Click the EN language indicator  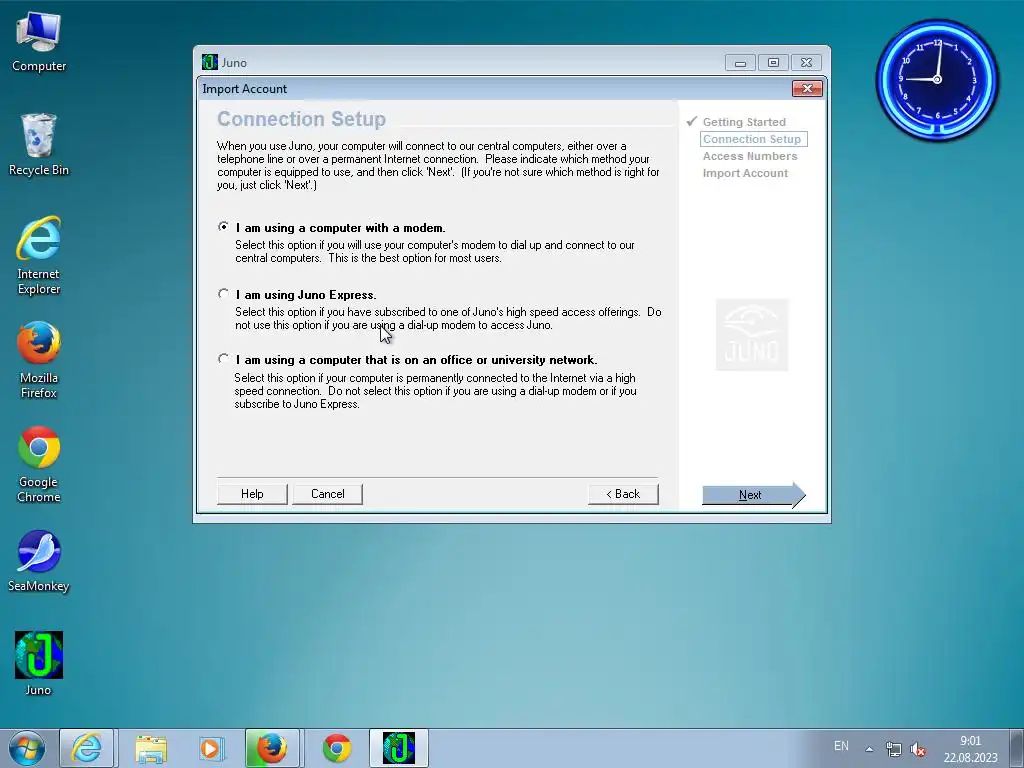841,746
